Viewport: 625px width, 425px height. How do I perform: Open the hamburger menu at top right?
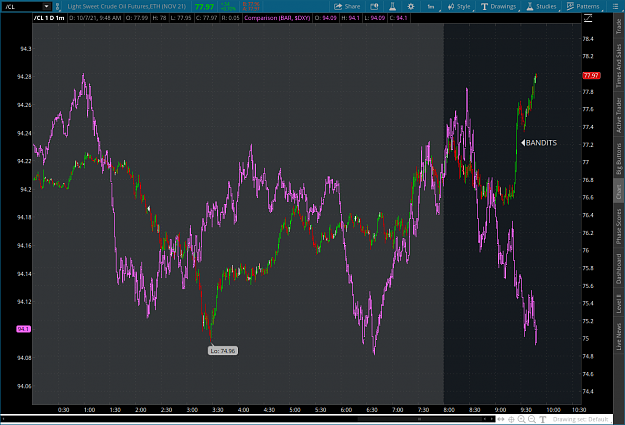[x=615, y=6]
